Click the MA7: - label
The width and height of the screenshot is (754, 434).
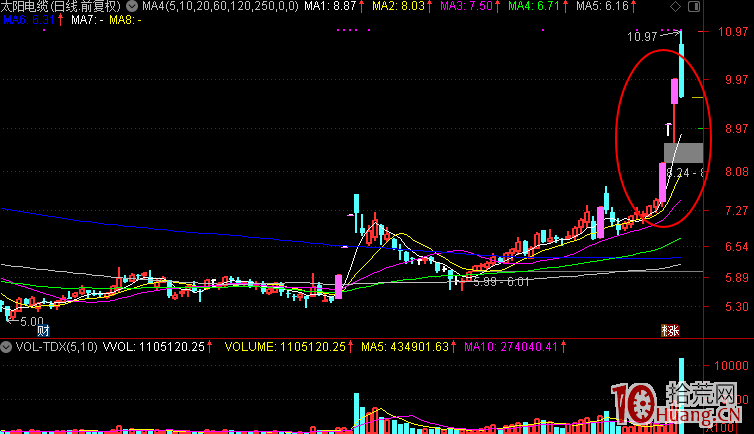[87, 20]
